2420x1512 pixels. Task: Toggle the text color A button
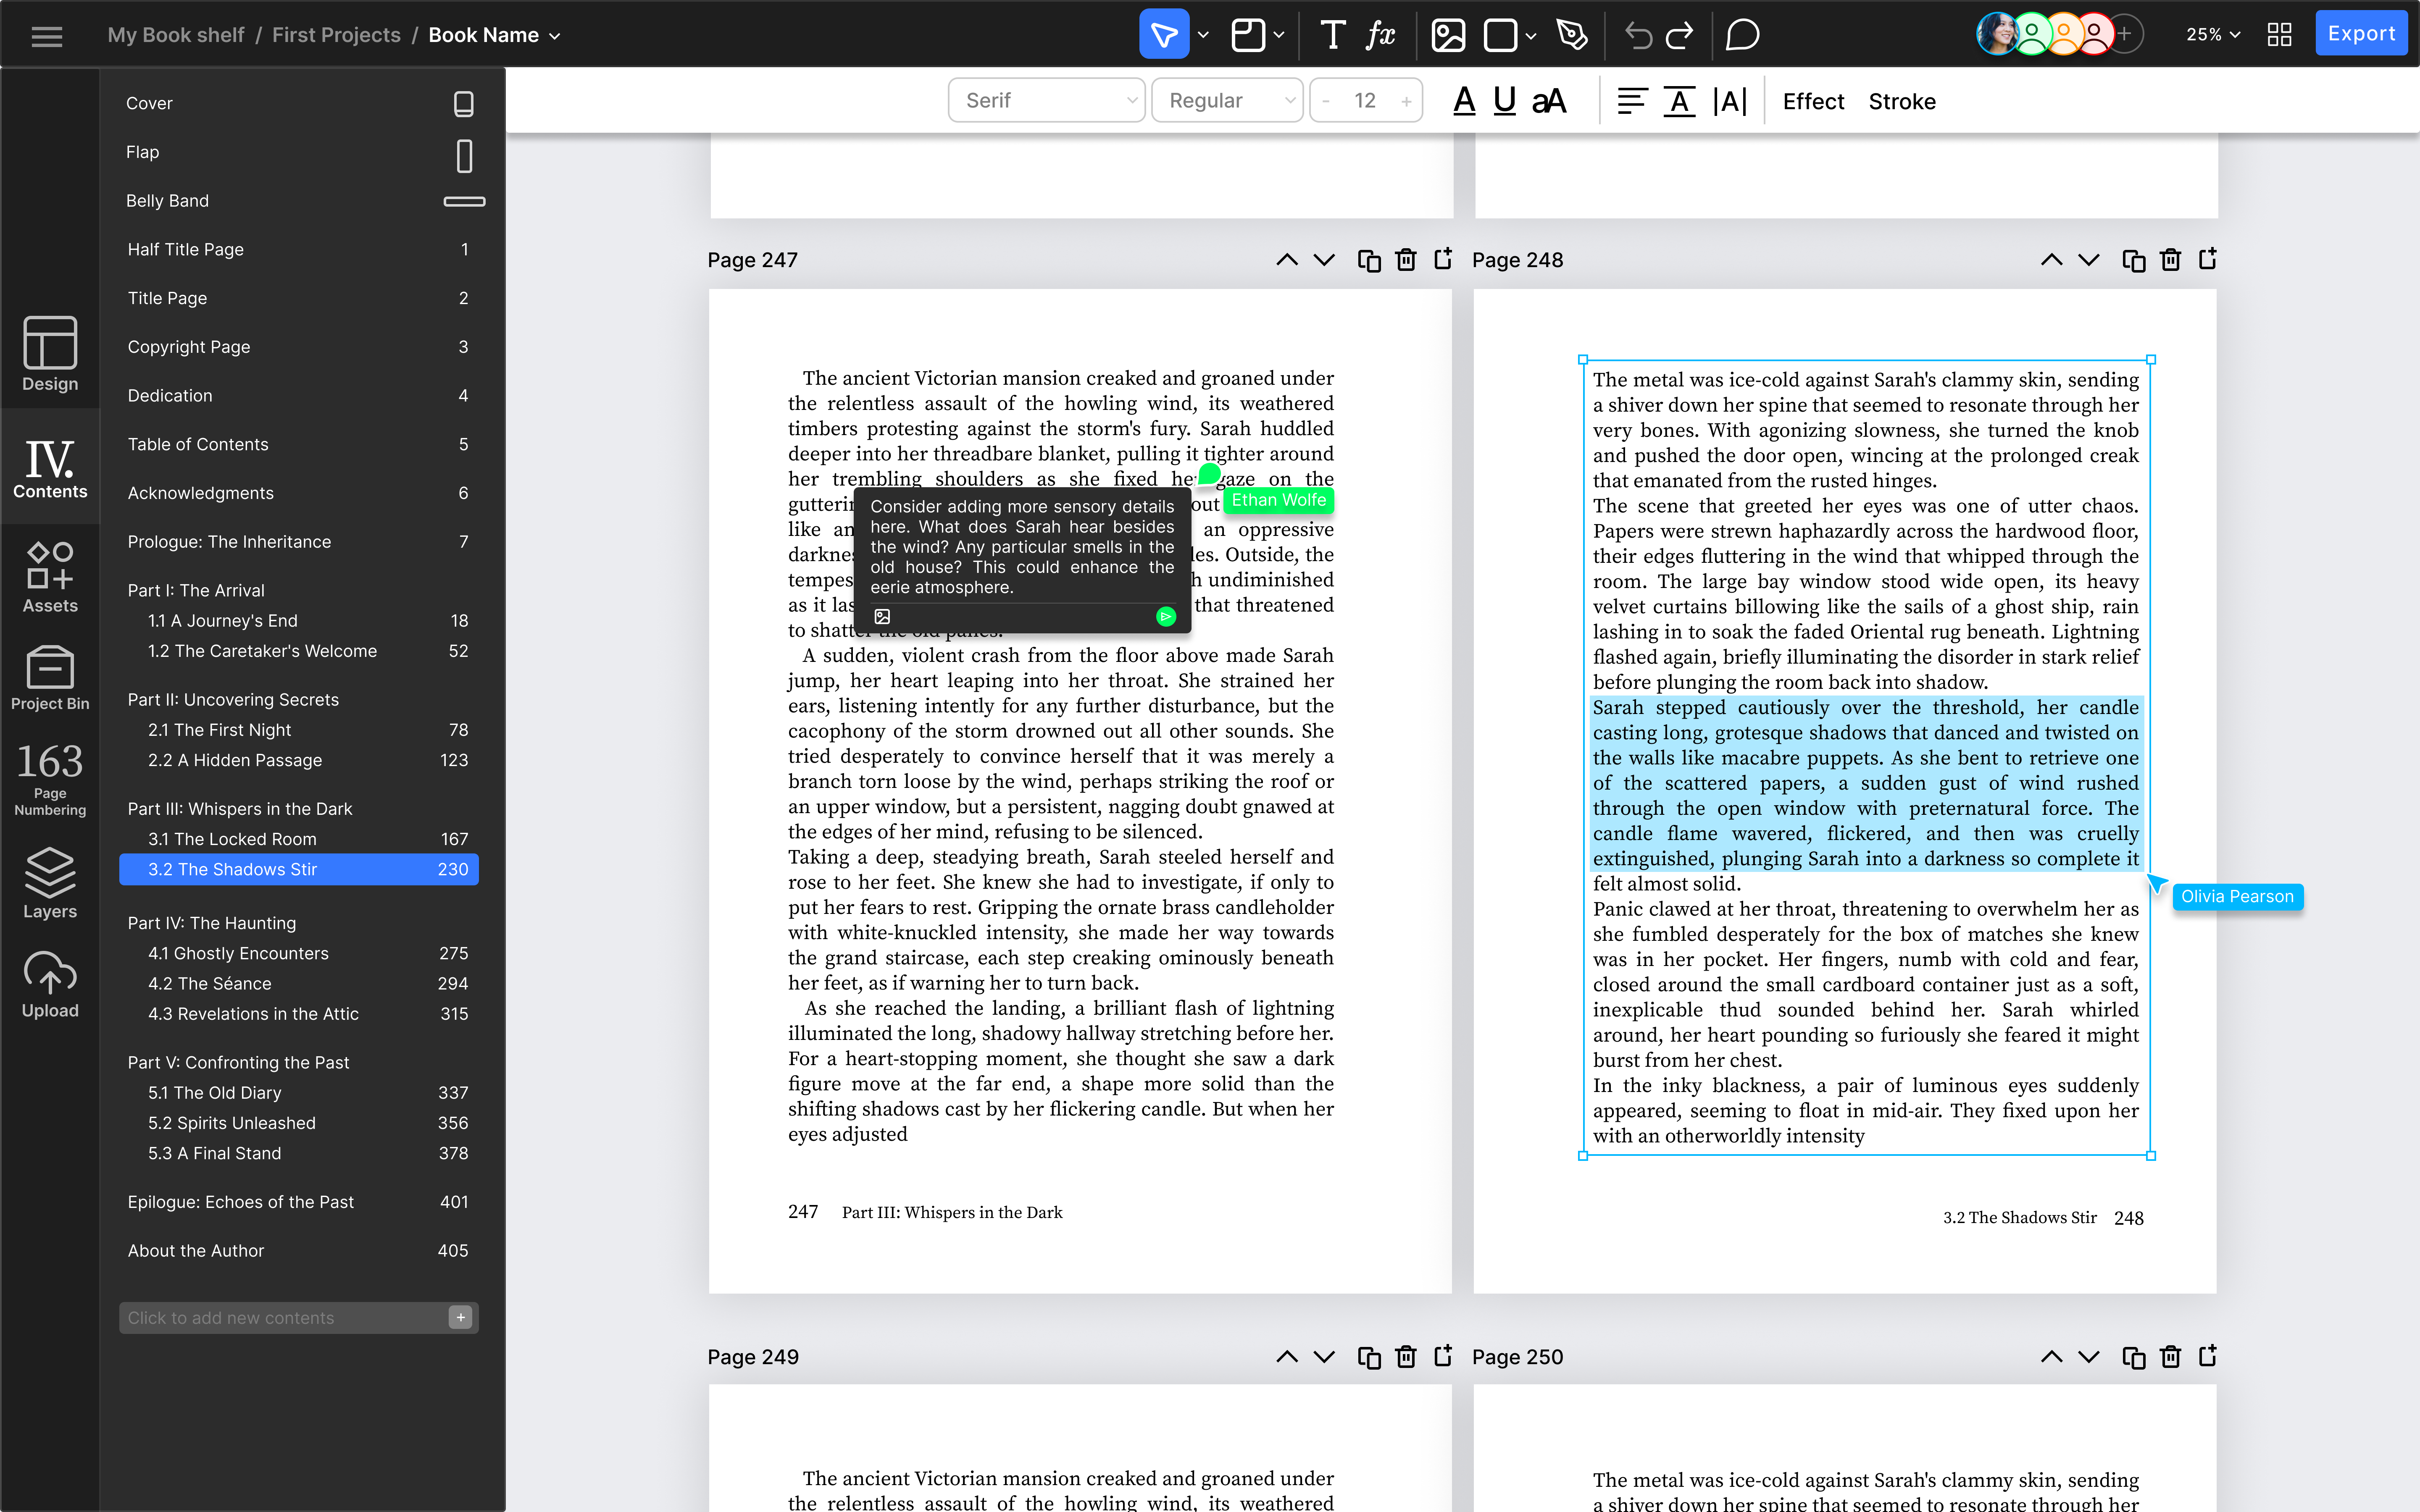coord(1464,101)
